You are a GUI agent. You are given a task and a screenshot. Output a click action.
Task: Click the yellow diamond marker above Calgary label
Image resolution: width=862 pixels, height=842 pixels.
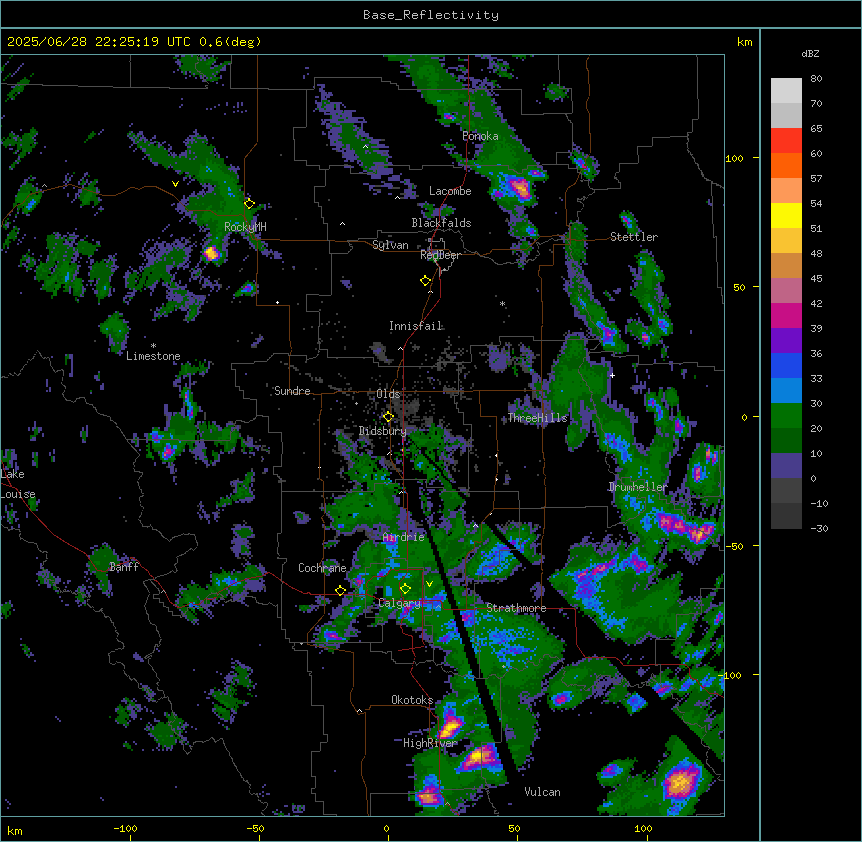pyautogui.click(x=405, y=589)
